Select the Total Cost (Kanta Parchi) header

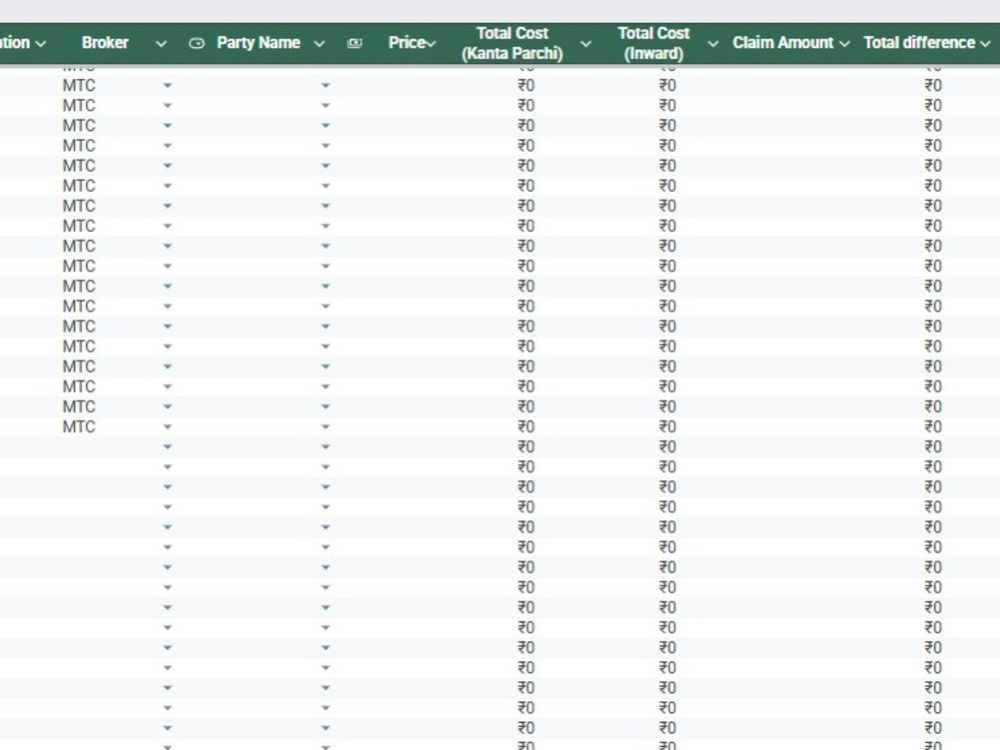pos(512,43)
